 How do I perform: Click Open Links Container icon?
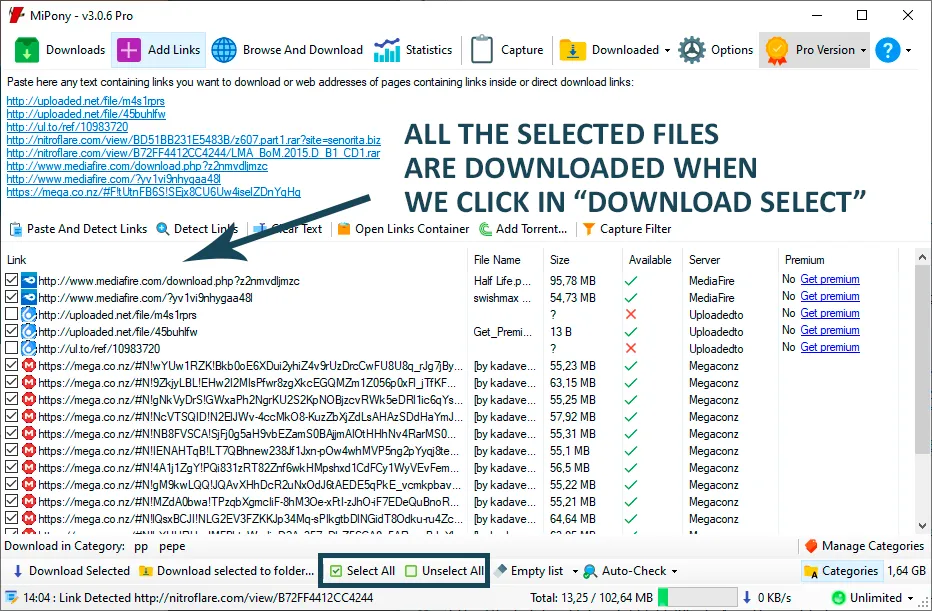[x=344, y=229]
